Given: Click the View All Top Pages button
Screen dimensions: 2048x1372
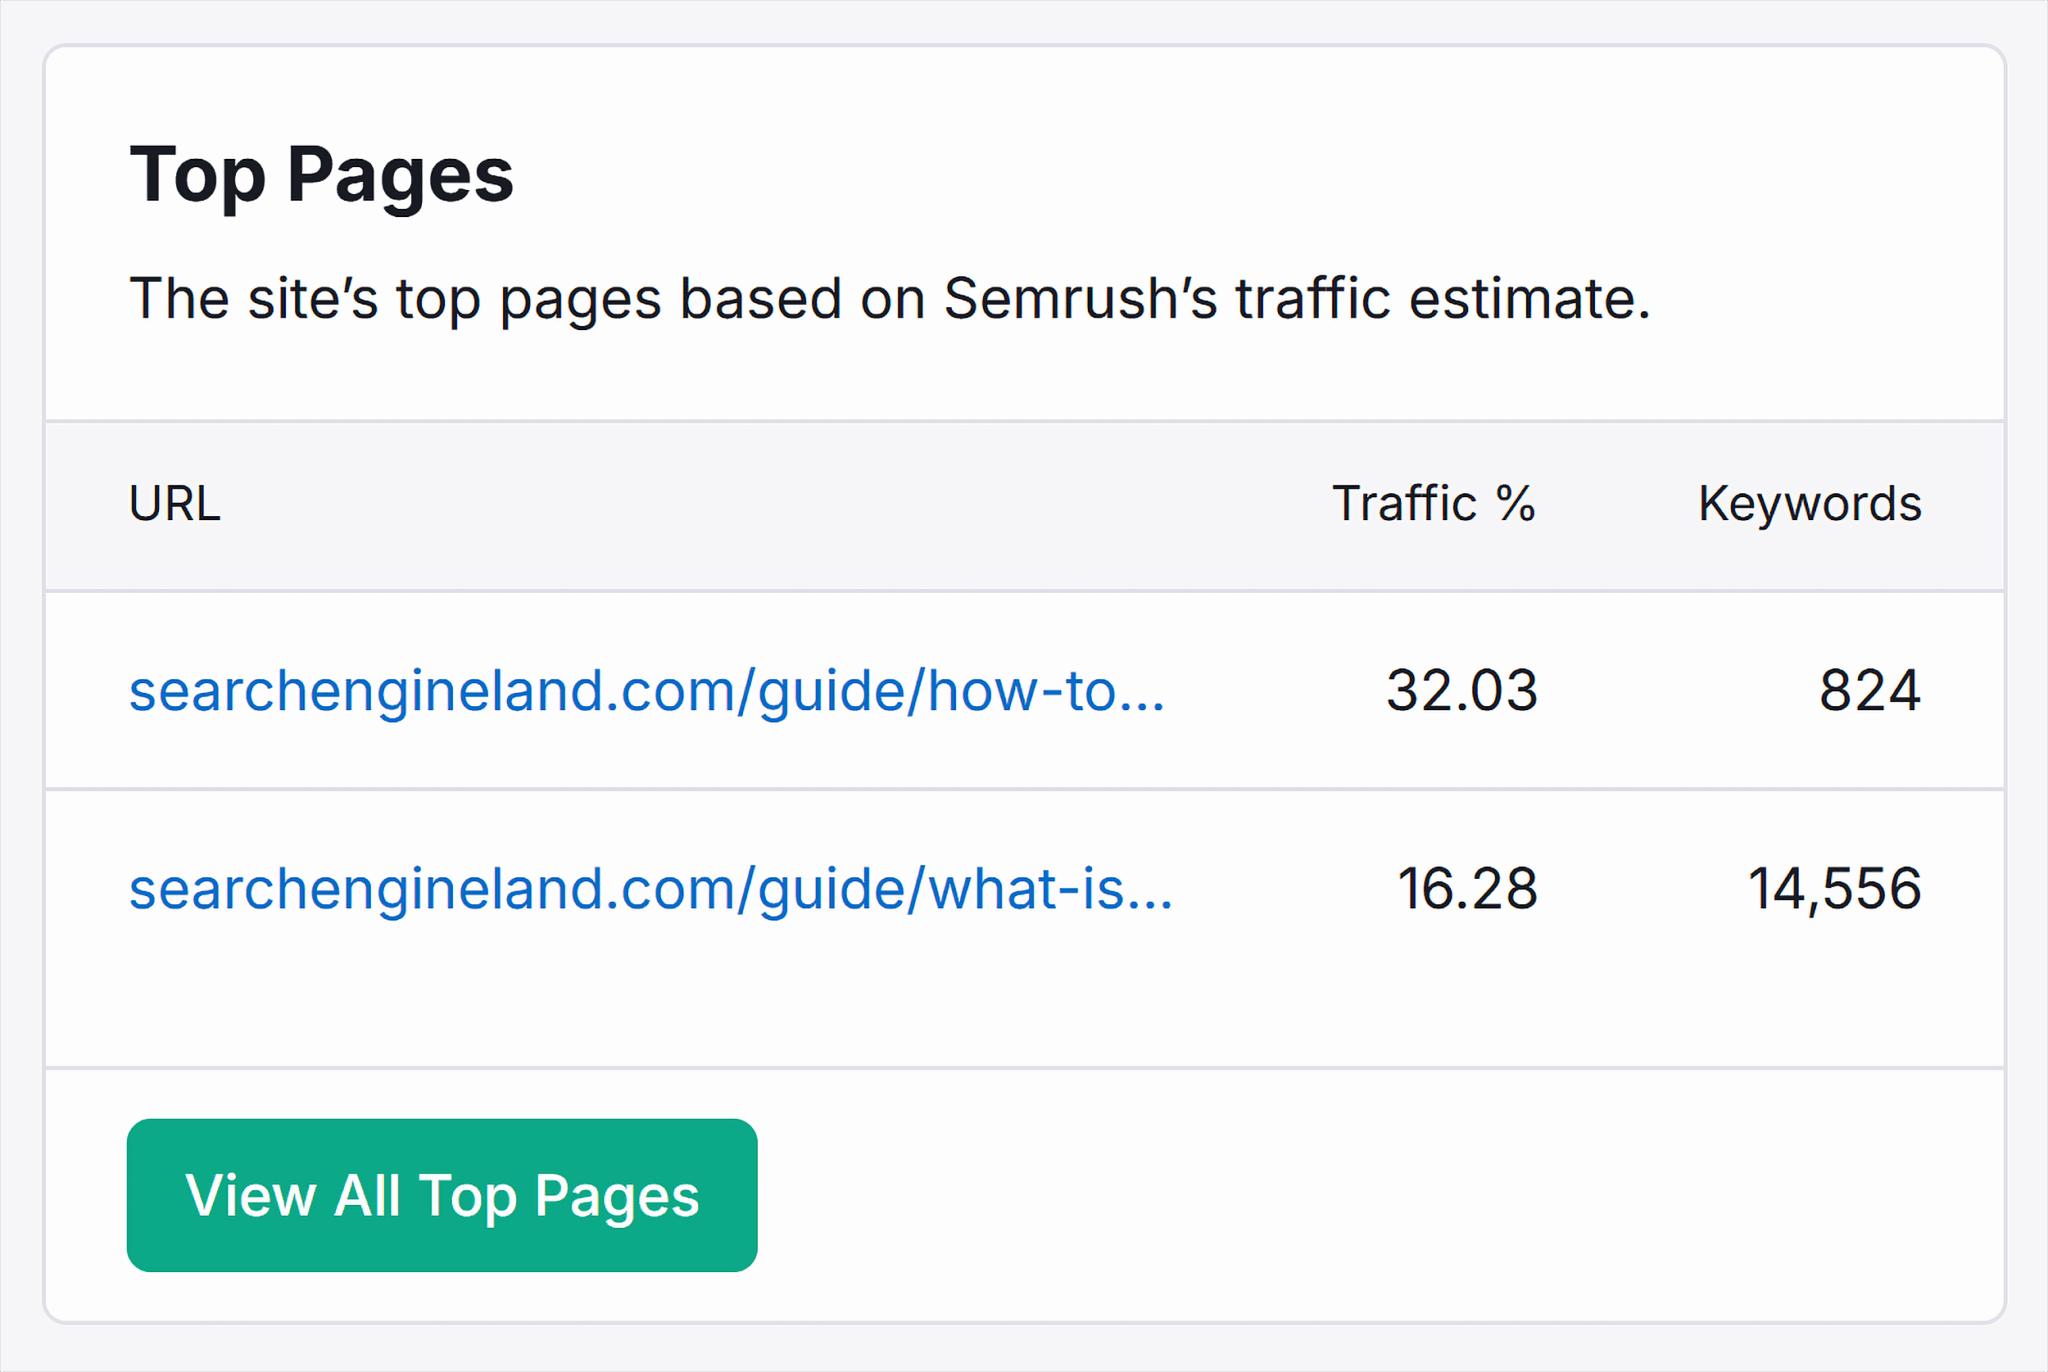Looking at the screenshot, I should point(441,1195).
